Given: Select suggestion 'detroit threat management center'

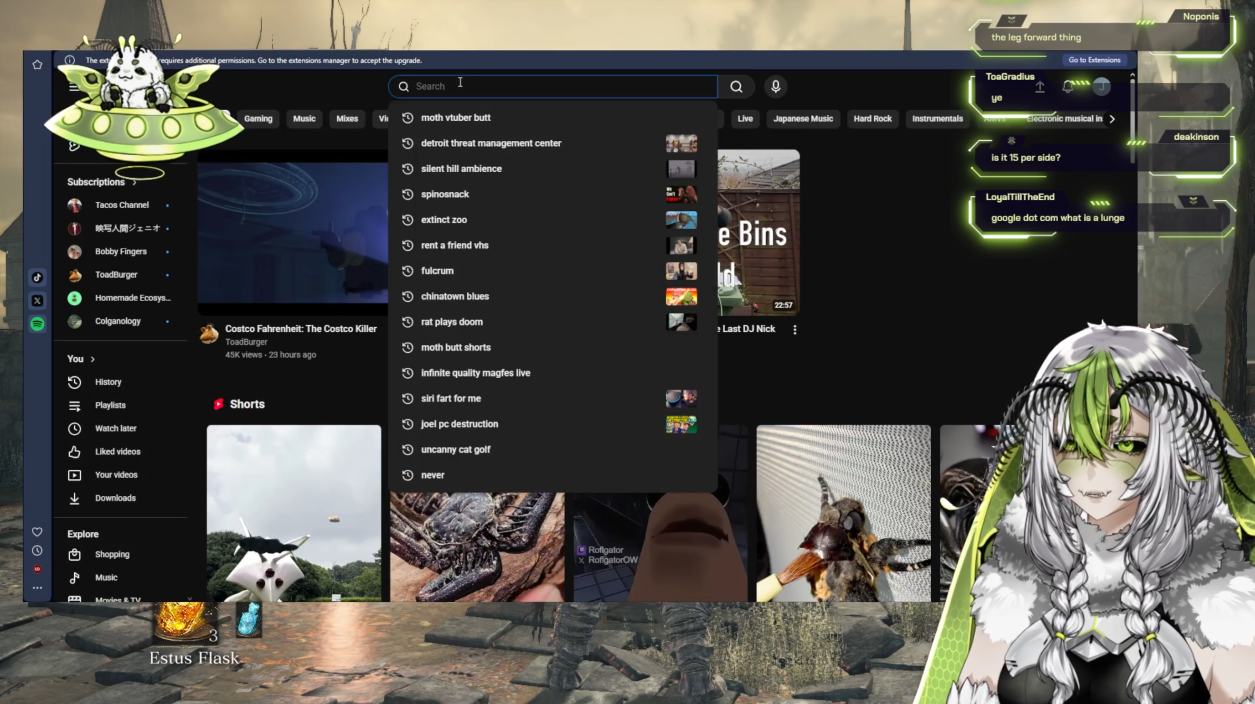Looking at the screenshot, I should pyautogui.click(x=553, y=143).
